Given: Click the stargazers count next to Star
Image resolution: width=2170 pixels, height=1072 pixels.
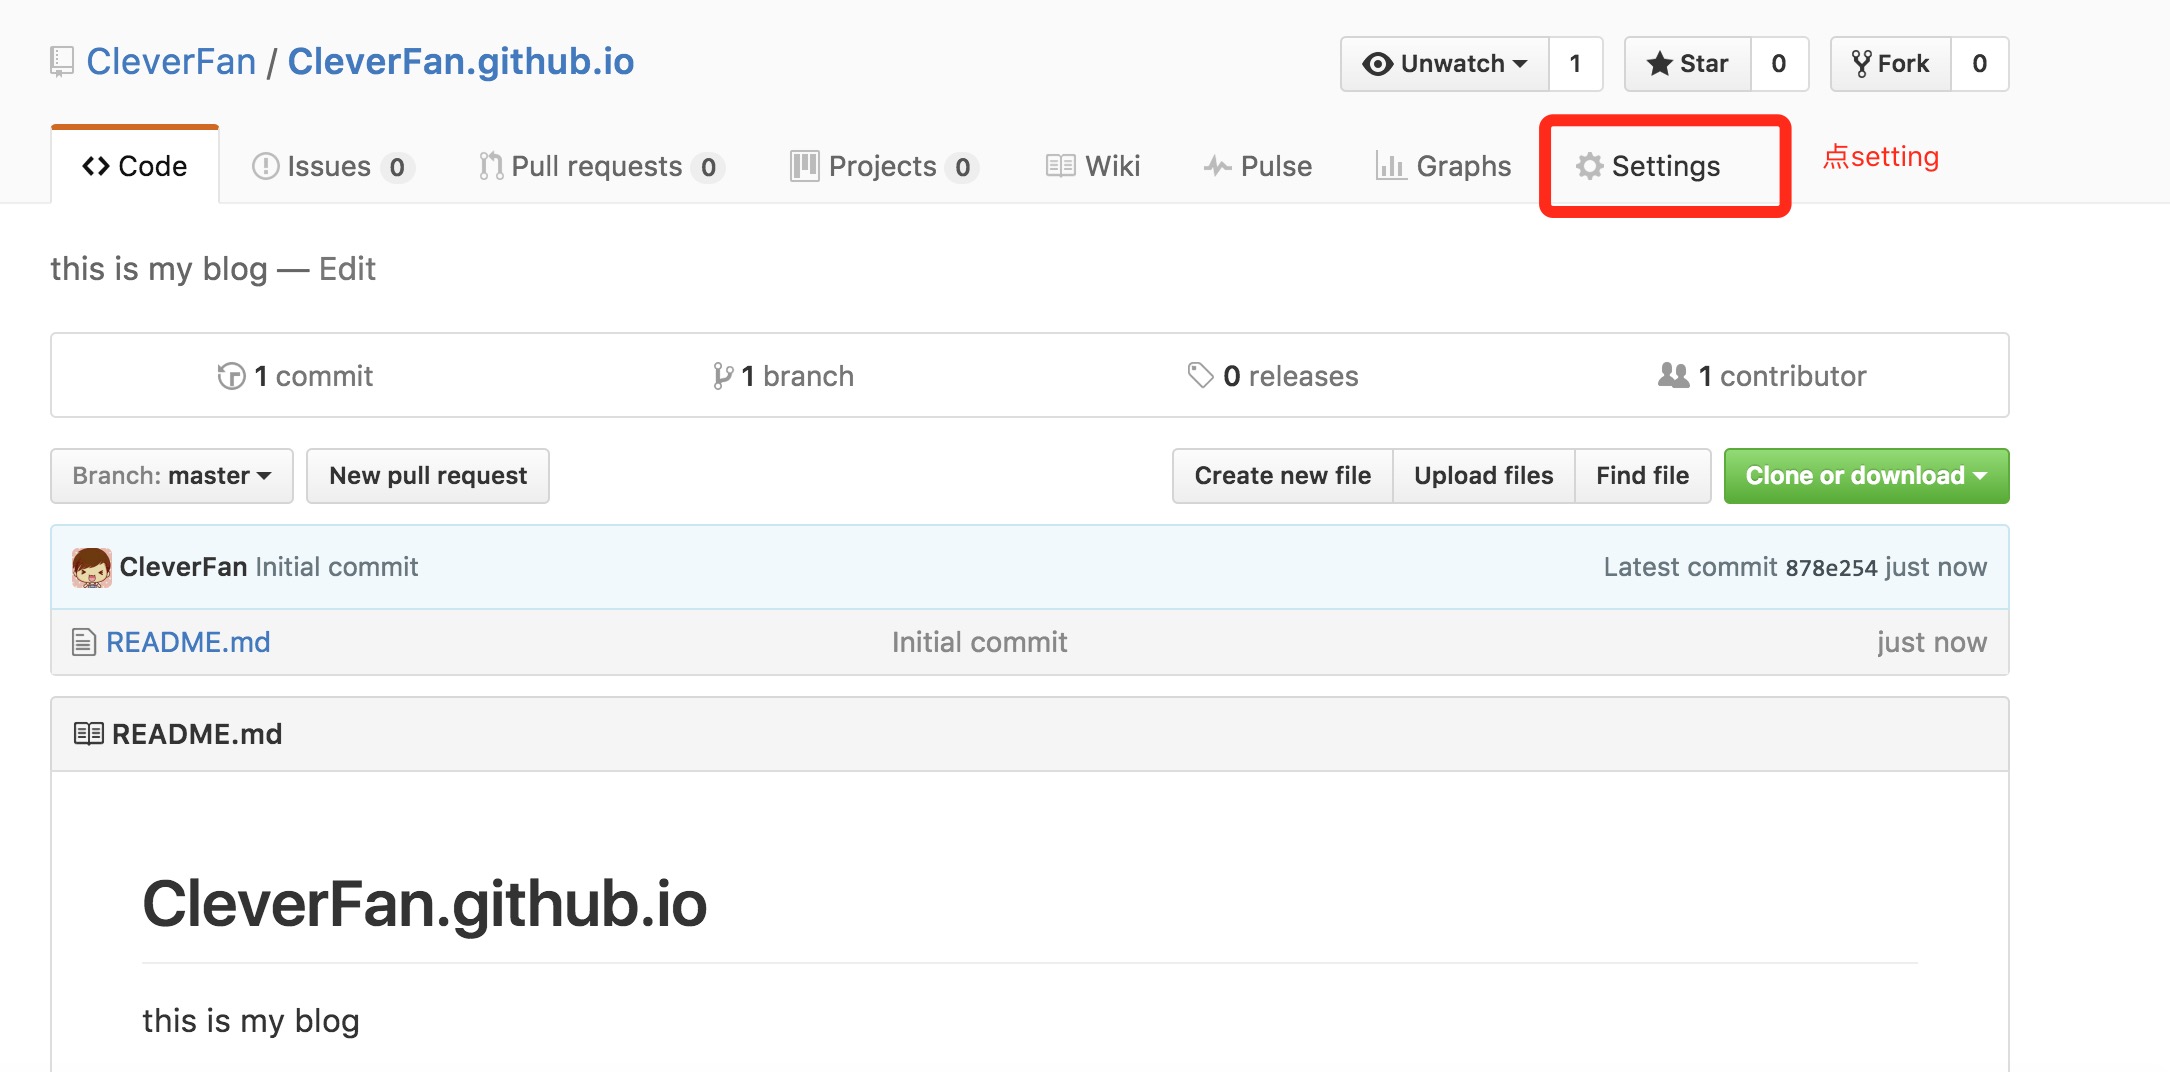Looking at the screenshot, I should 1779,64.
